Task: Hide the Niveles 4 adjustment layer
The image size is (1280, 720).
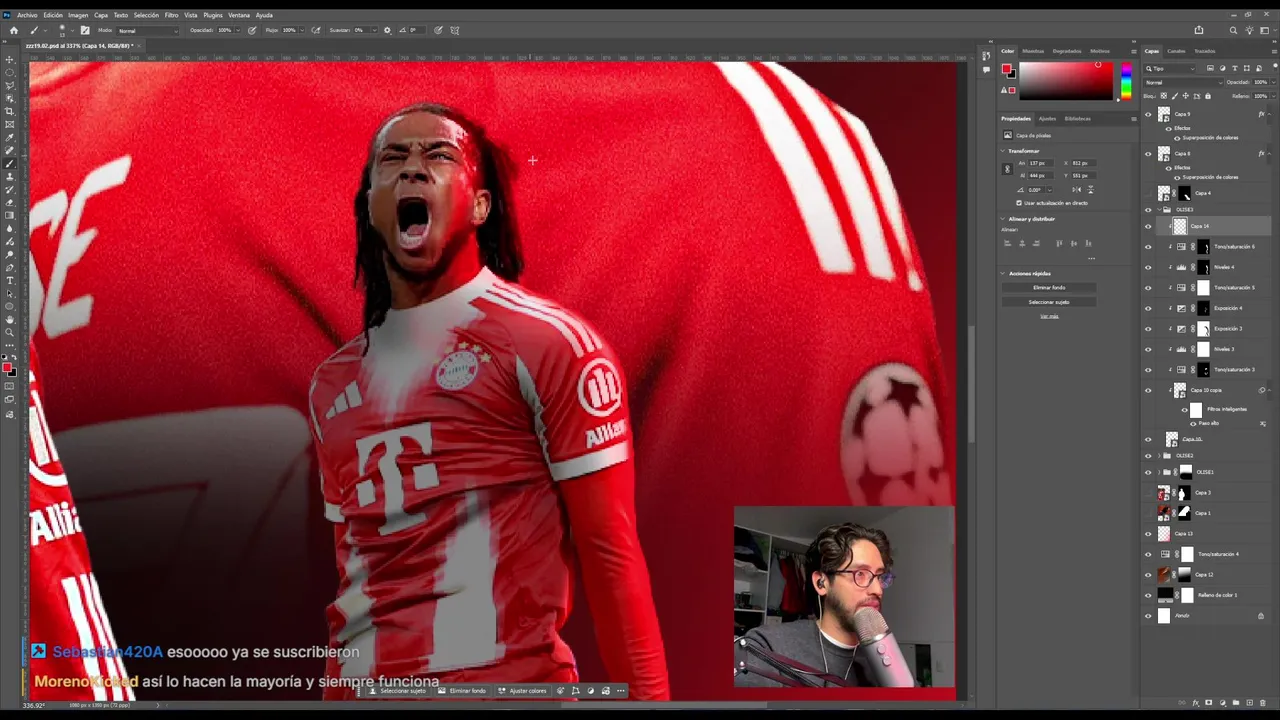Action: (1148, 267)
